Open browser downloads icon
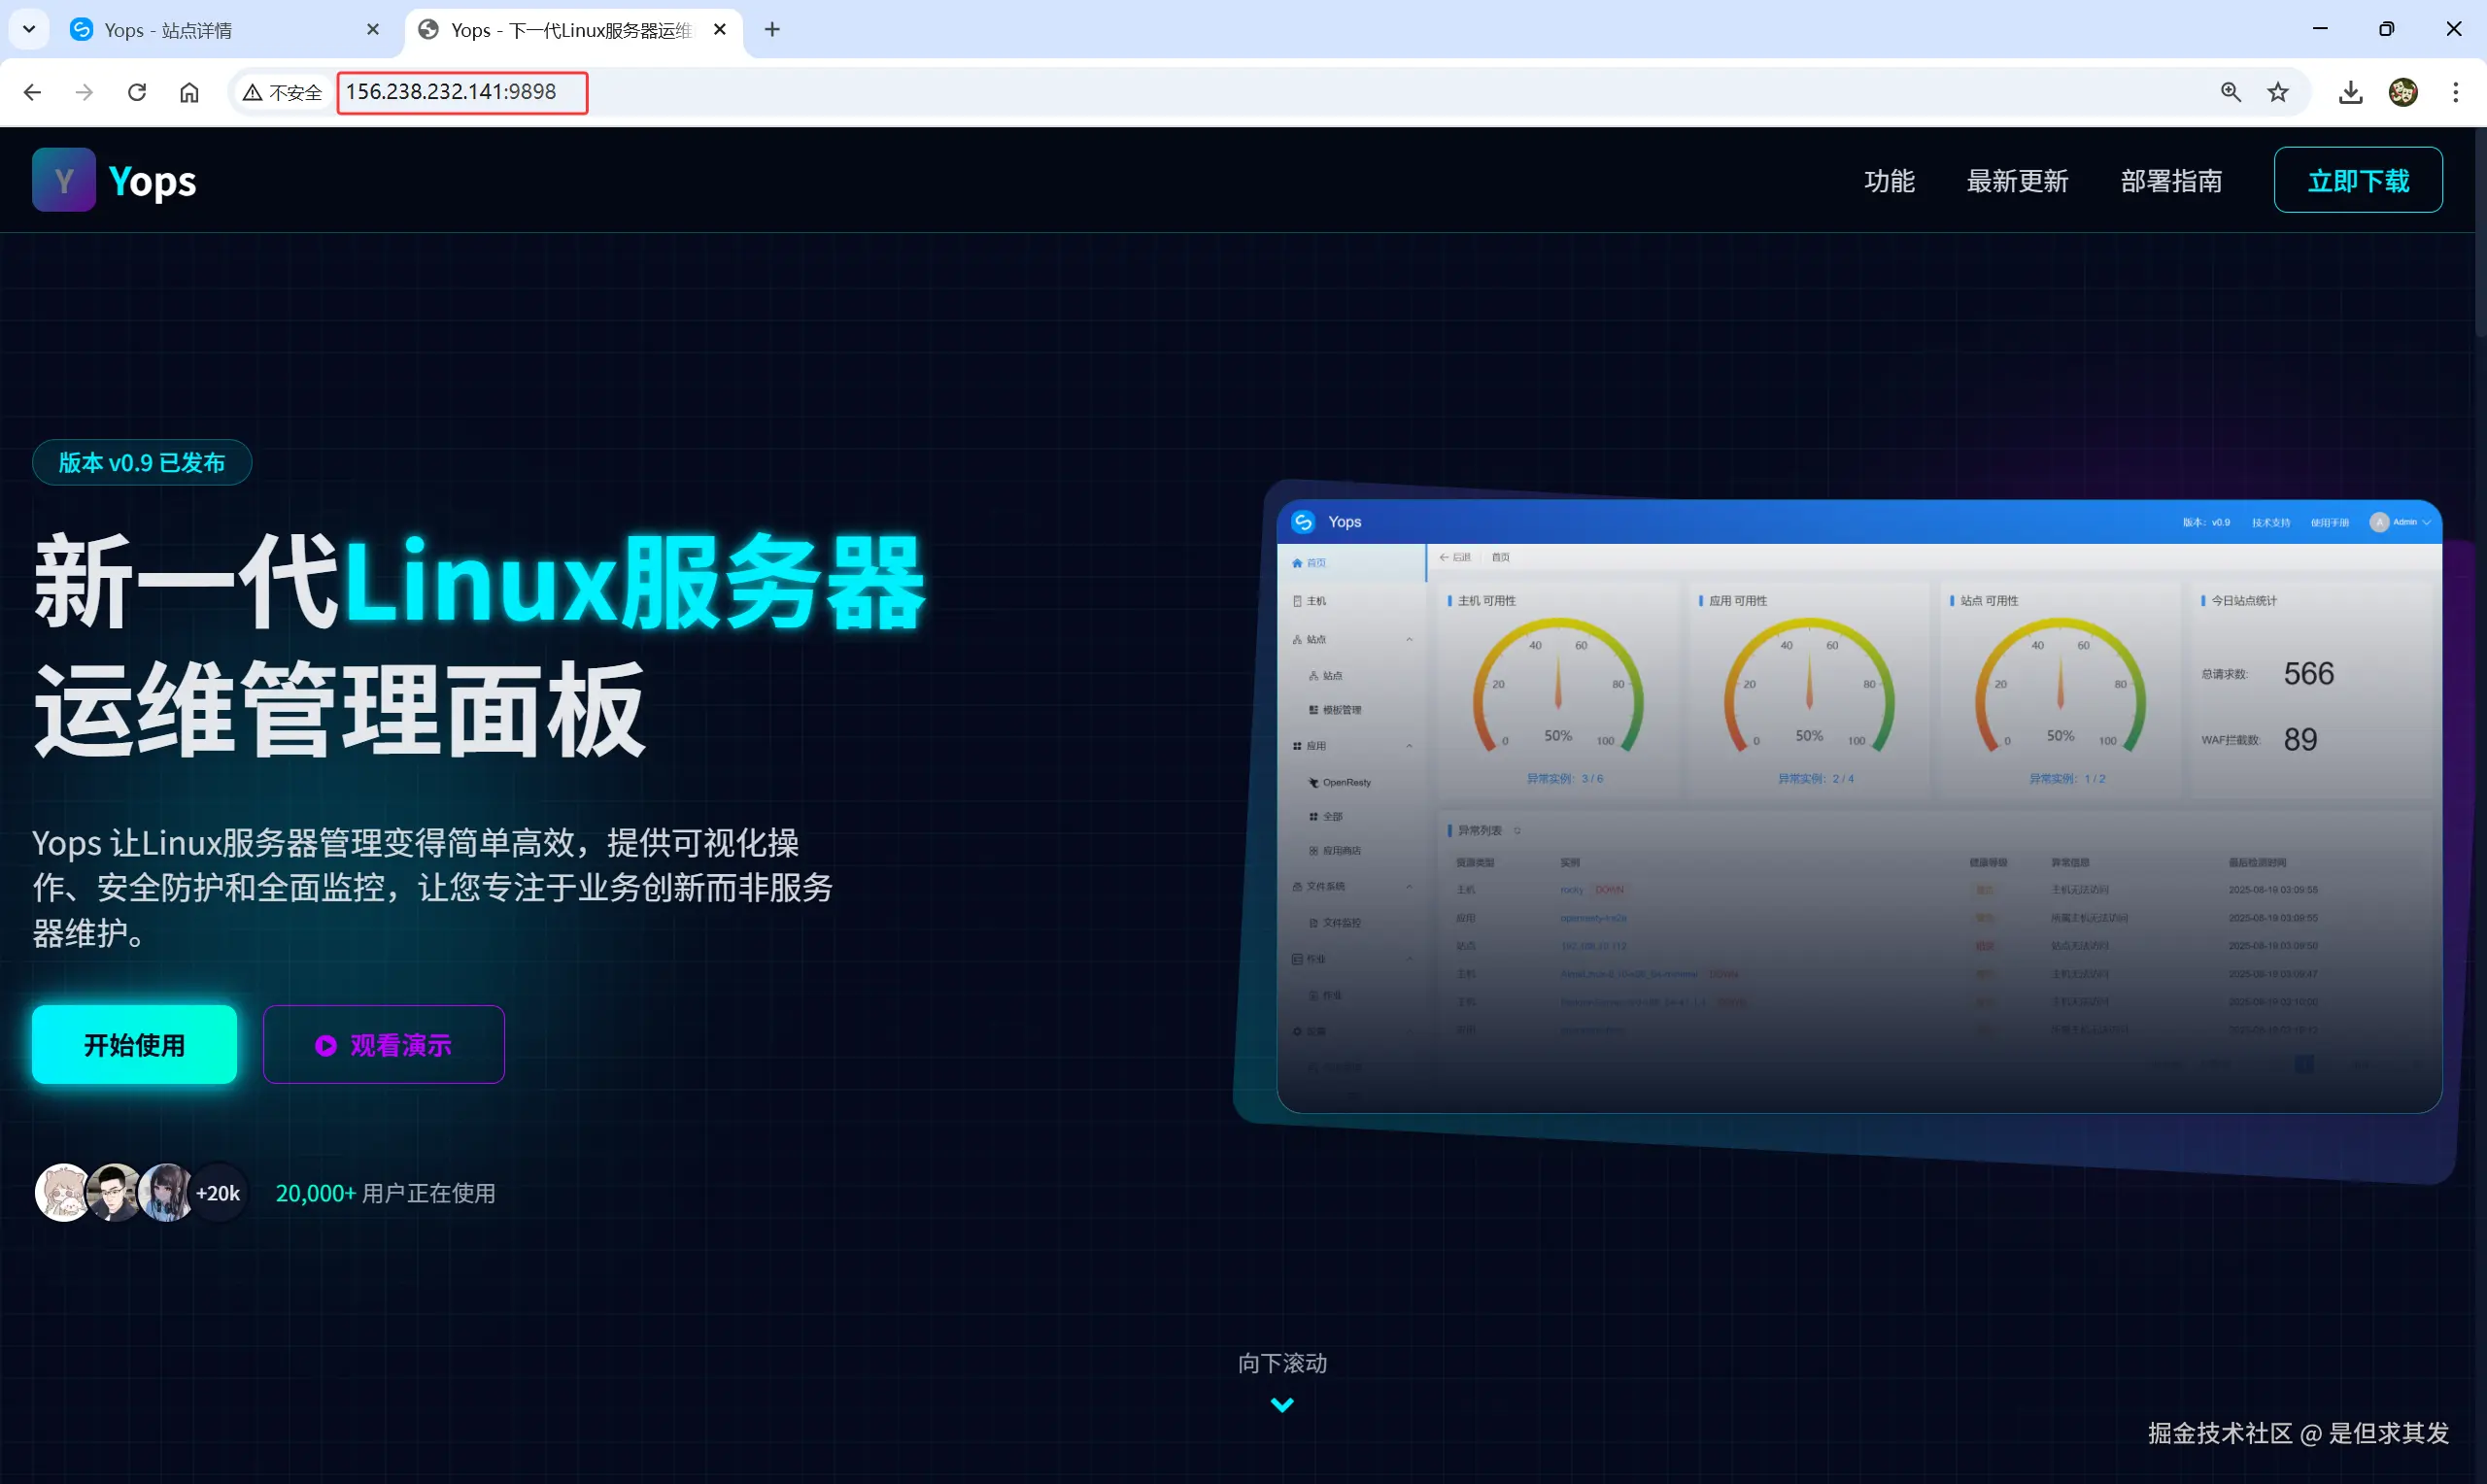 pyautogui.click(x=2350, y=92)
